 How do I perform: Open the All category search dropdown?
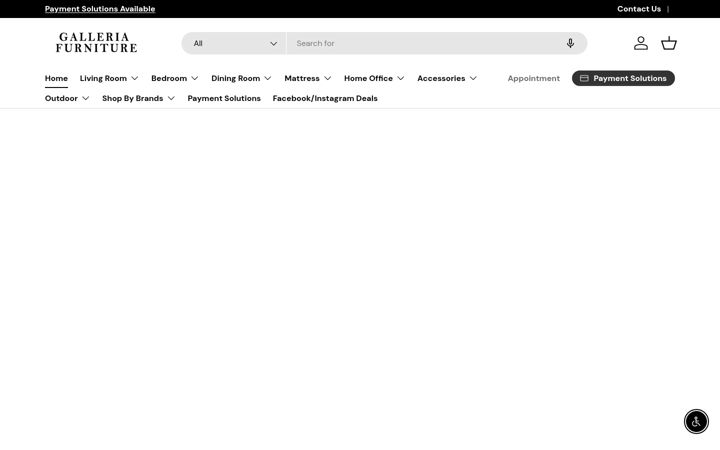234,43
